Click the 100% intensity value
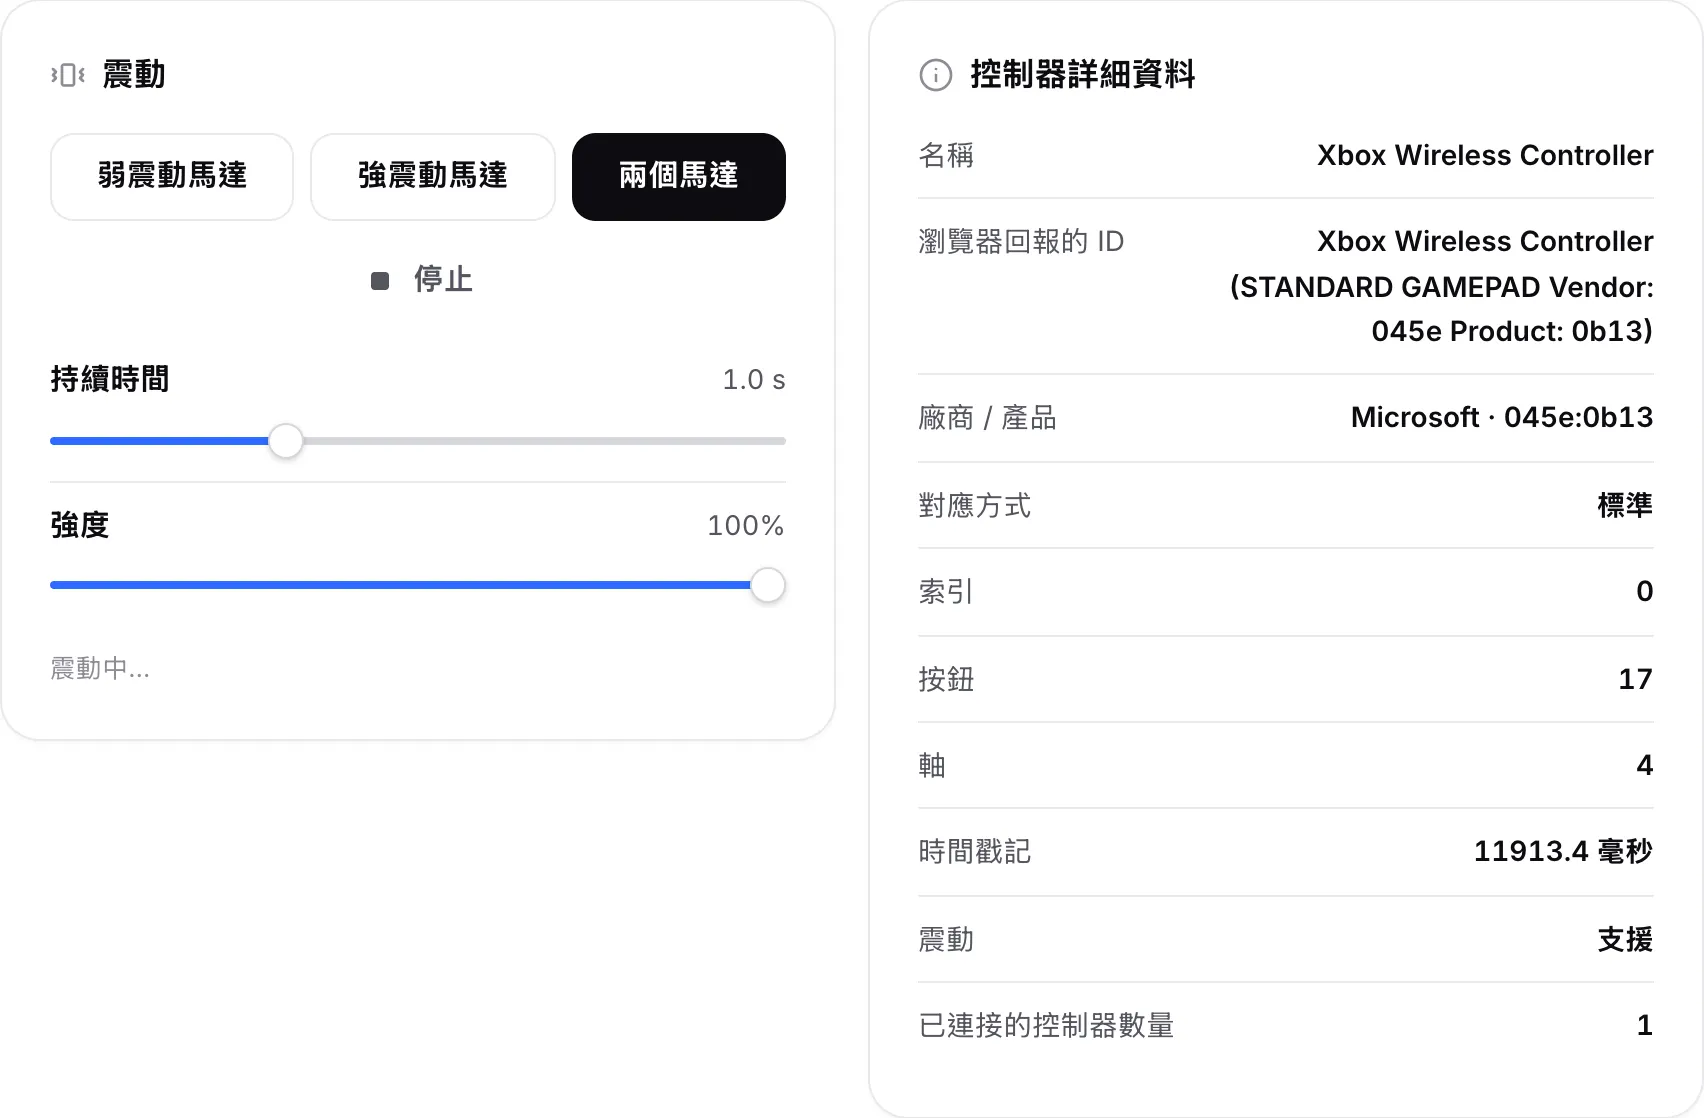The width and height of the screenshot is (1704, 1118). pos(746,526)
